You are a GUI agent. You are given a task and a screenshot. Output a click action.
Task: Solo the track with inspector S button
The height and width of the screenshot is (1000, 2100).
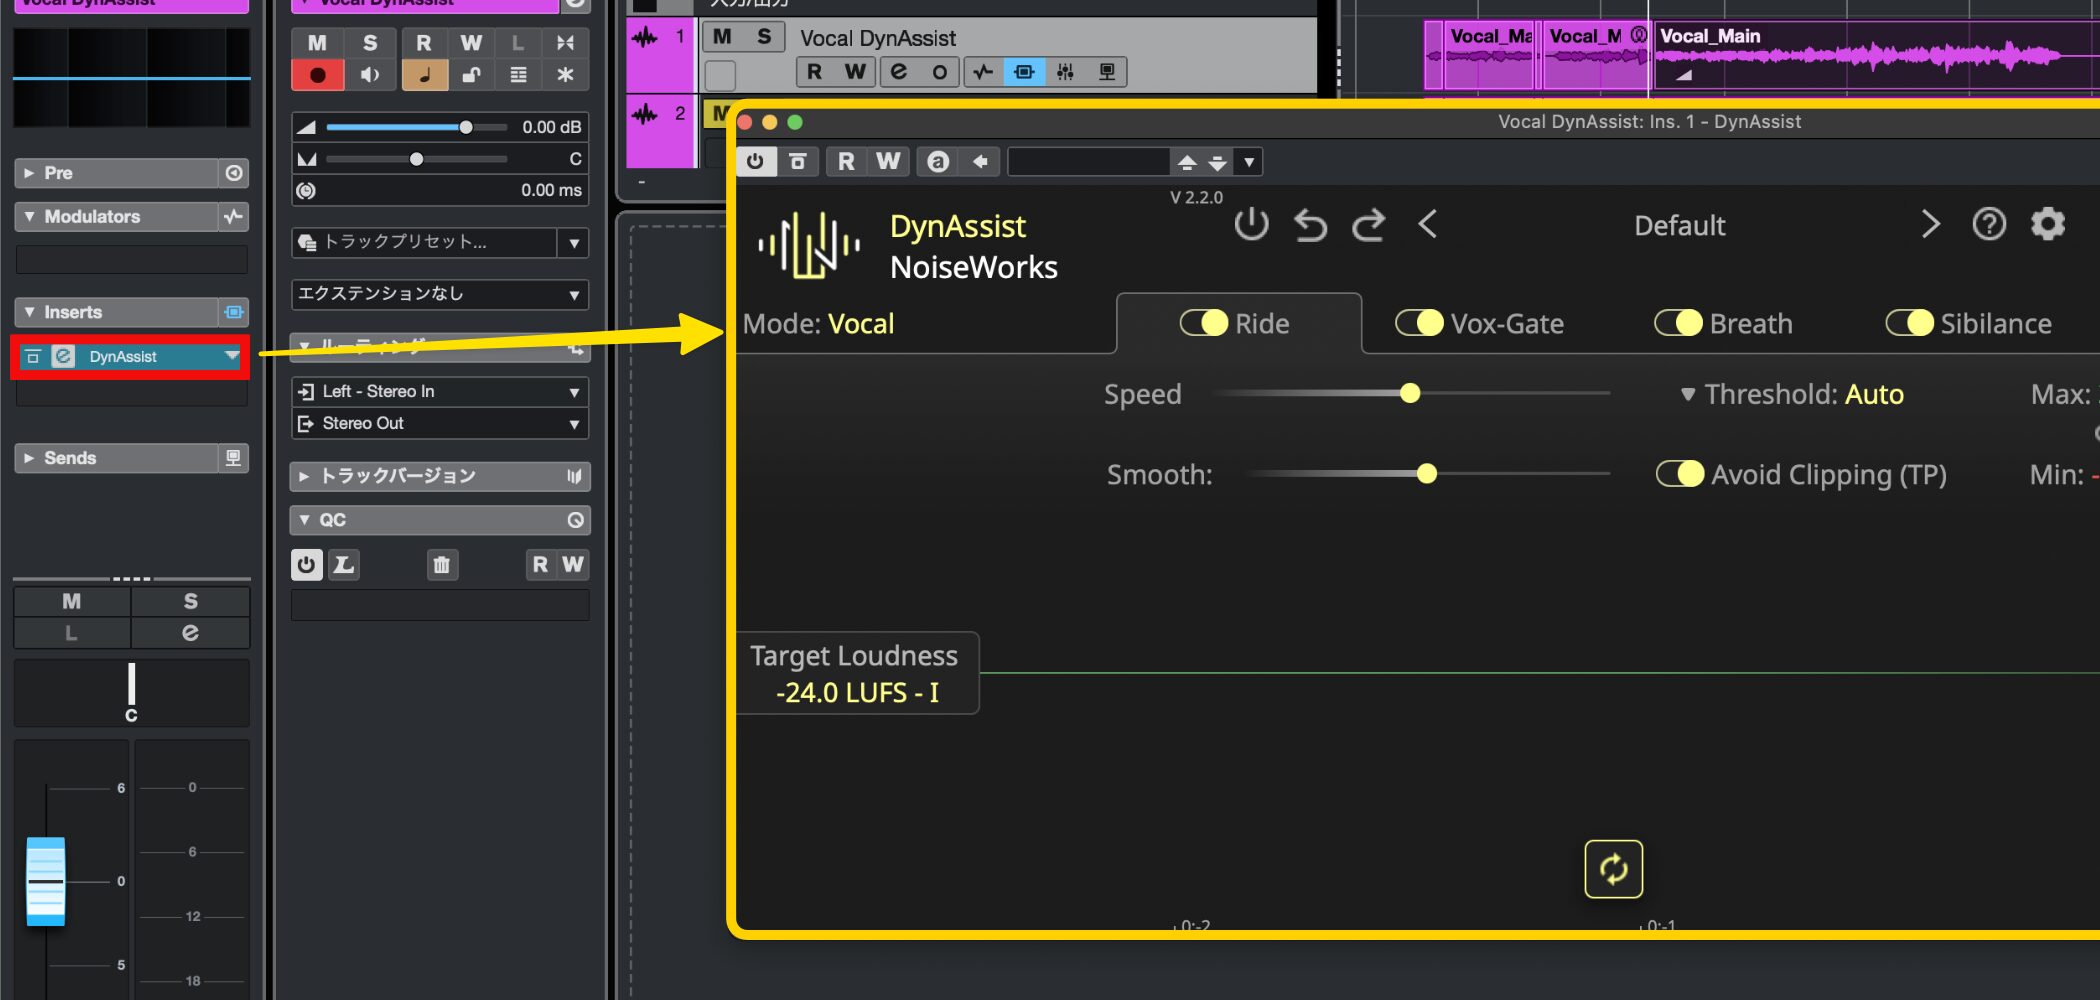(370, 43)
